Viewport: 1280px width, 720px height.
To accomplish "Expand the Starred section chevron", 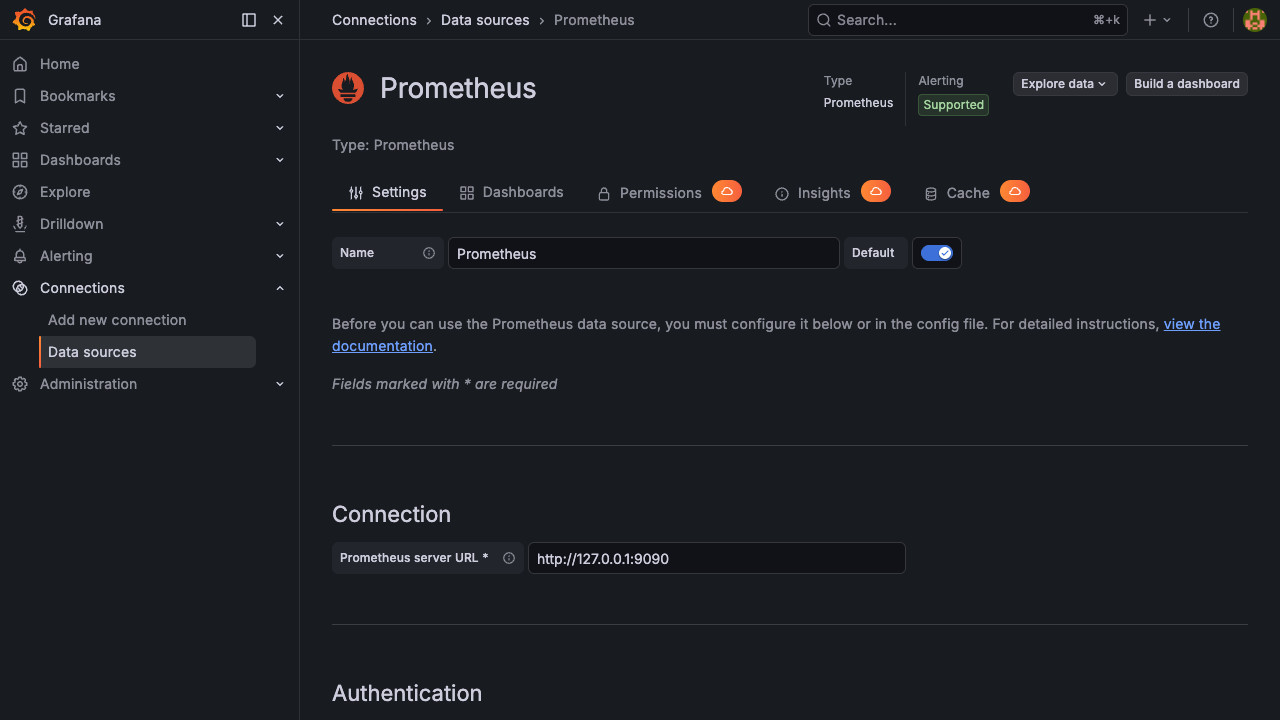I will [x=280, y=128].
